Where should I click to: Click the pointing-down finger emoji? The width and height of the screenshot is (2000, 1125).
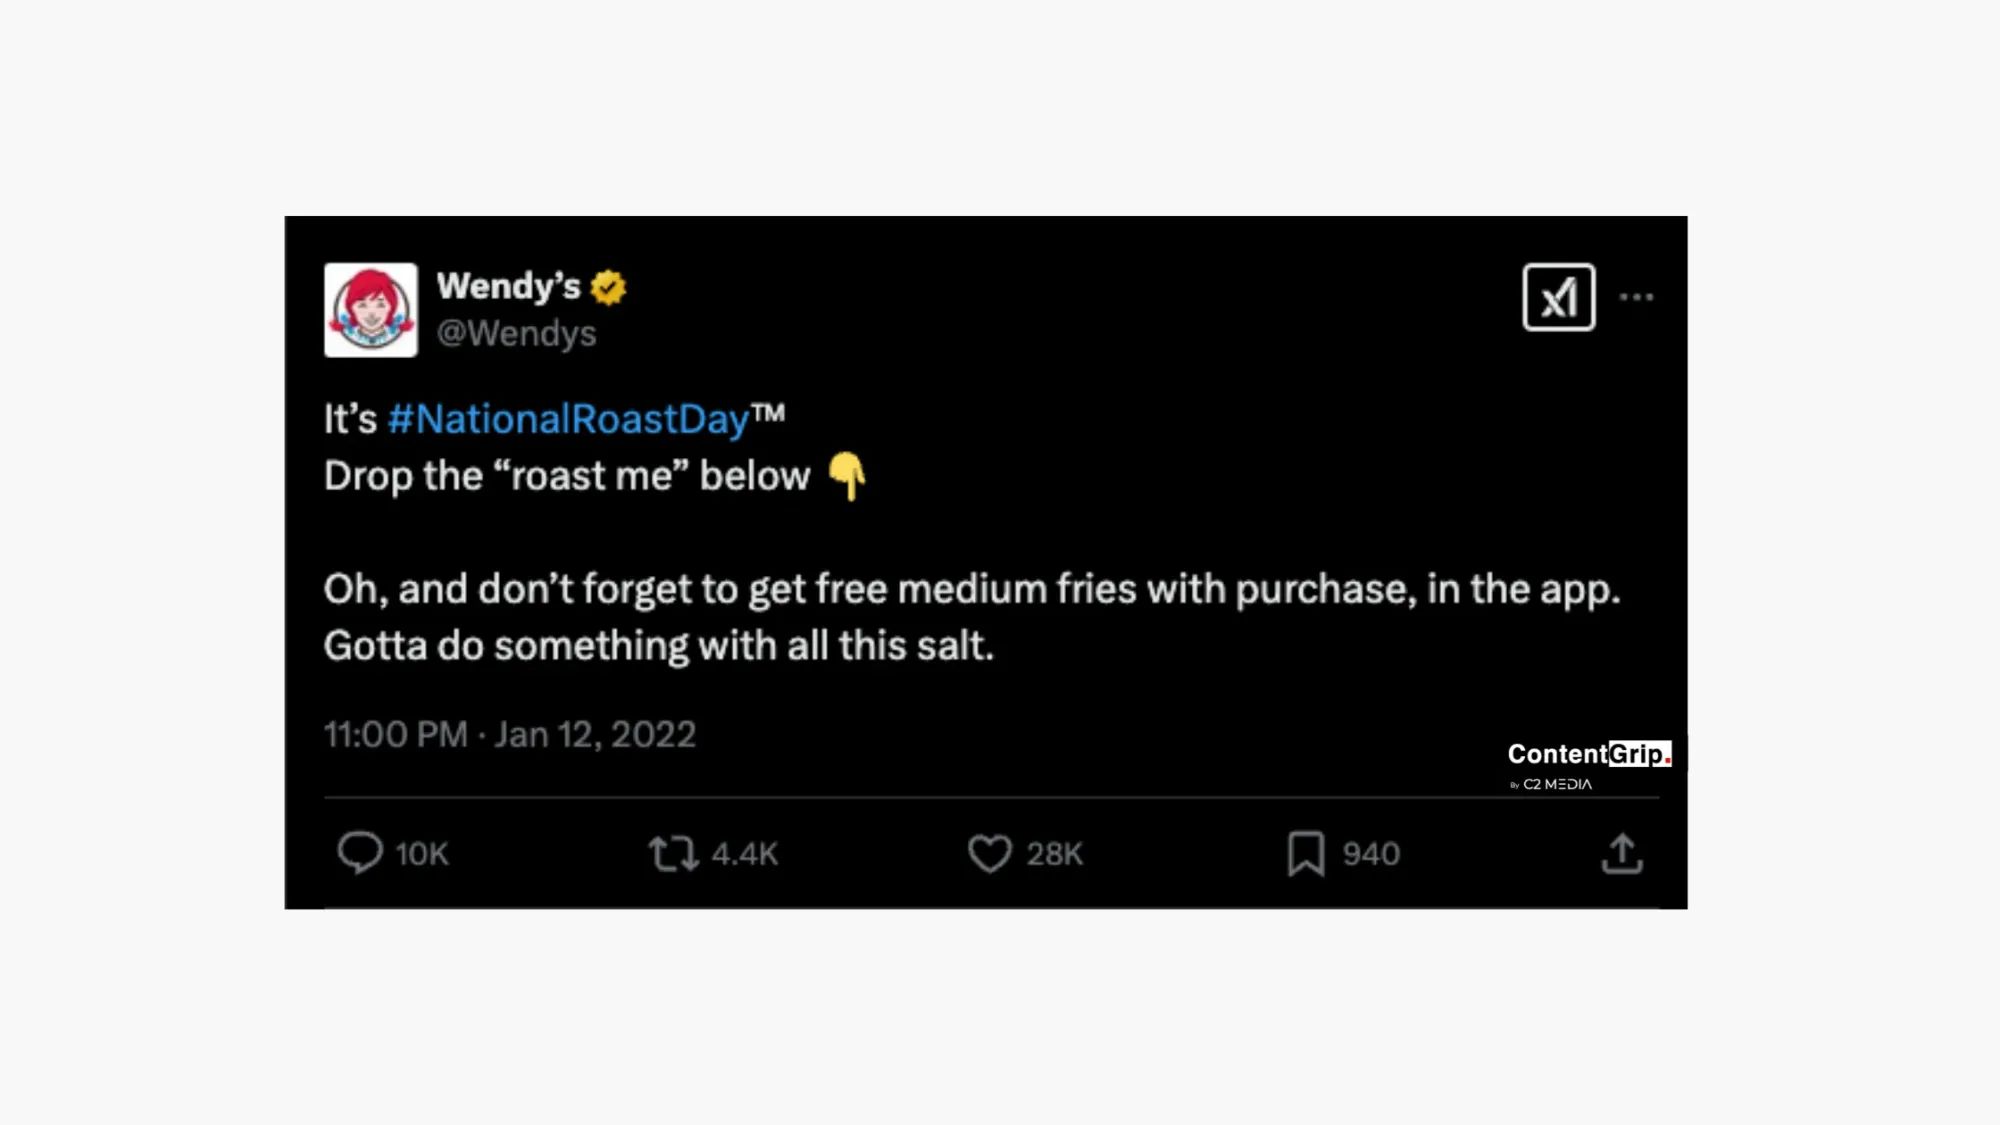pyautogui.click(x=848, y=477)
